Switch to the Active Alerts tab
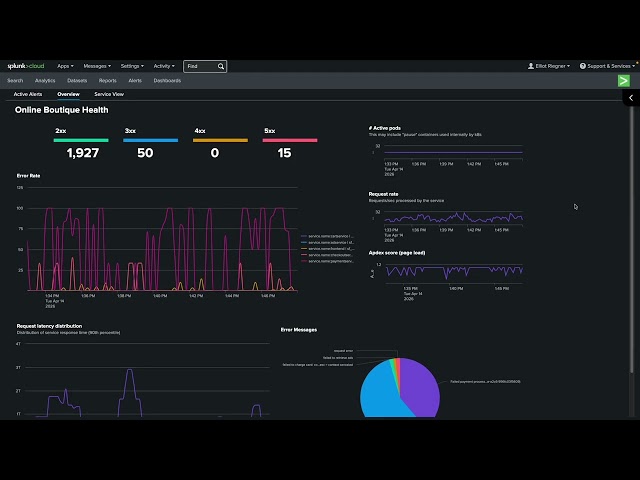 (28, 94)
